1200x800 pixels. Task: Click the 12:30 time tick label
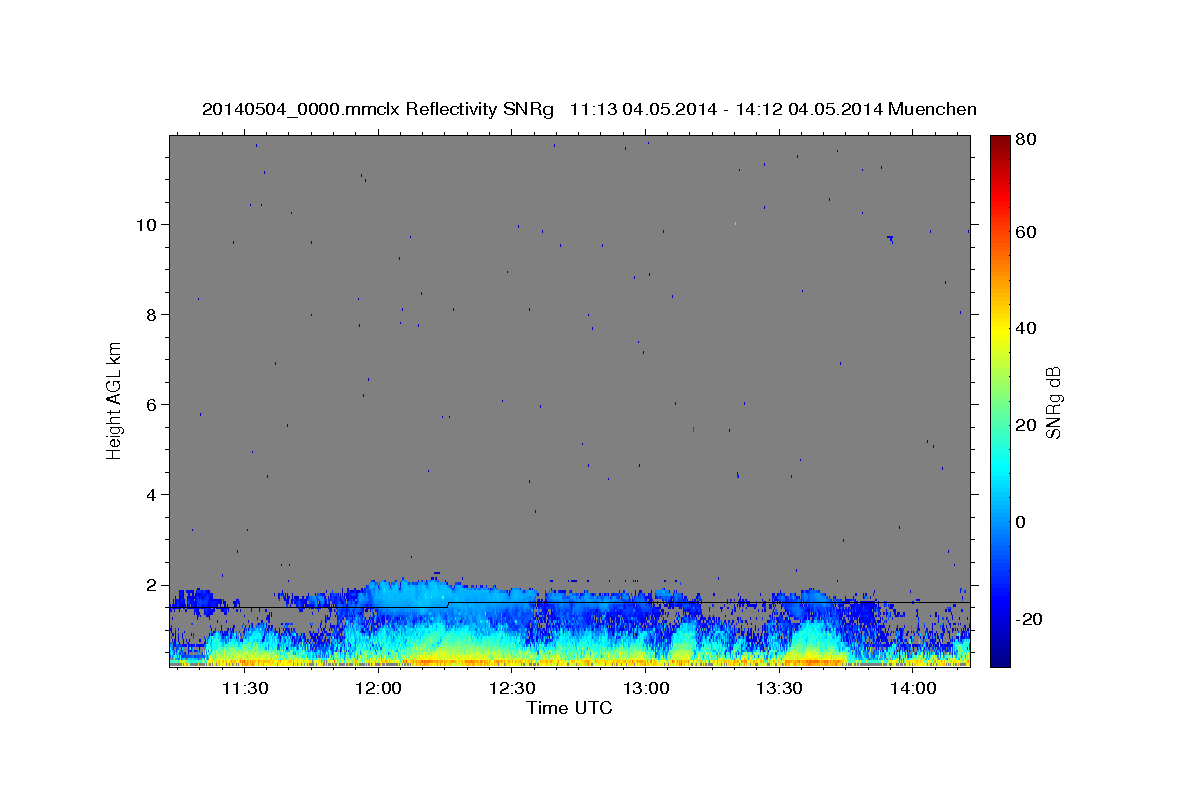click(512, 688)
